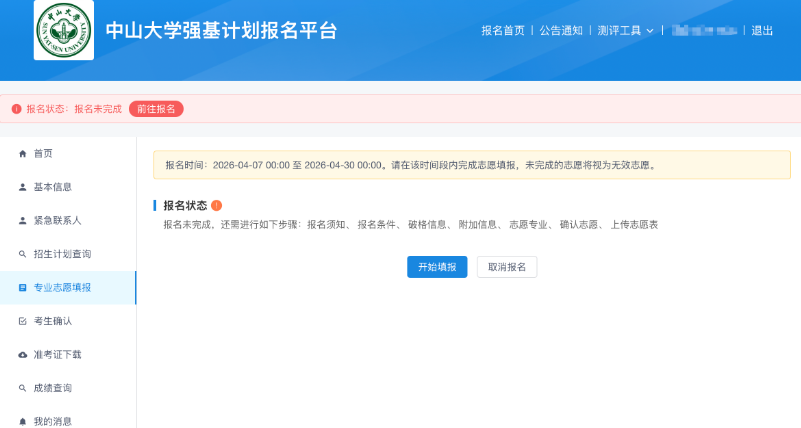Open 公告通知 in the top navigation
801x428 pixels.
[561, 31]
